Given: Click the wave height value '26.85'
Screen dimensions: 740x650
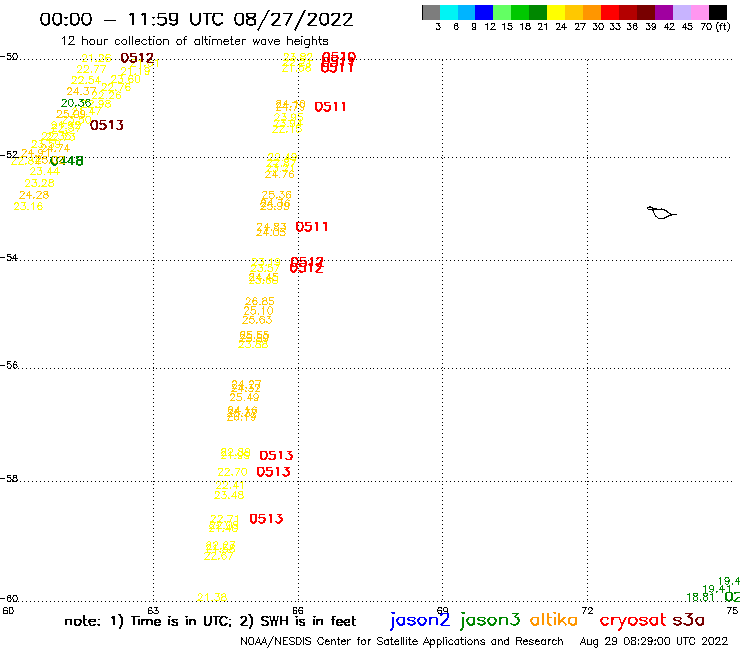Looking at the screenshot, I should pos(260,301).
